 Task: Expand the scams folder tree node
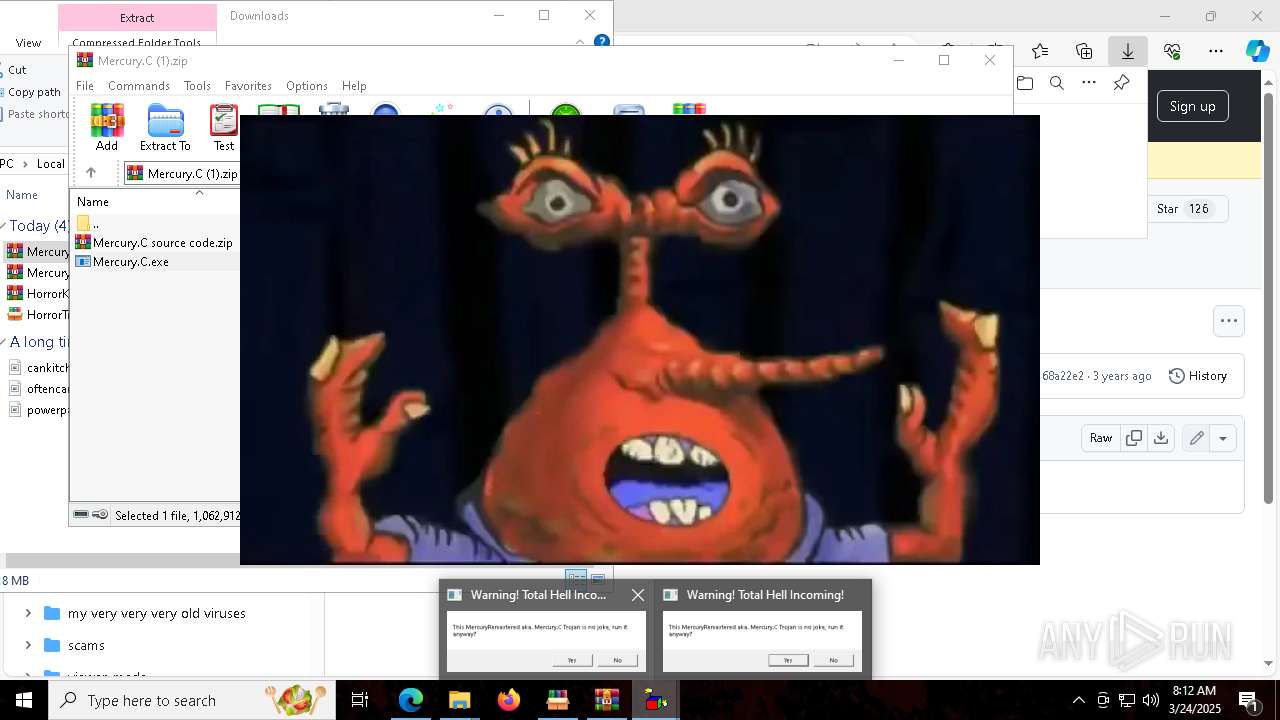click(x=28, y=645)
